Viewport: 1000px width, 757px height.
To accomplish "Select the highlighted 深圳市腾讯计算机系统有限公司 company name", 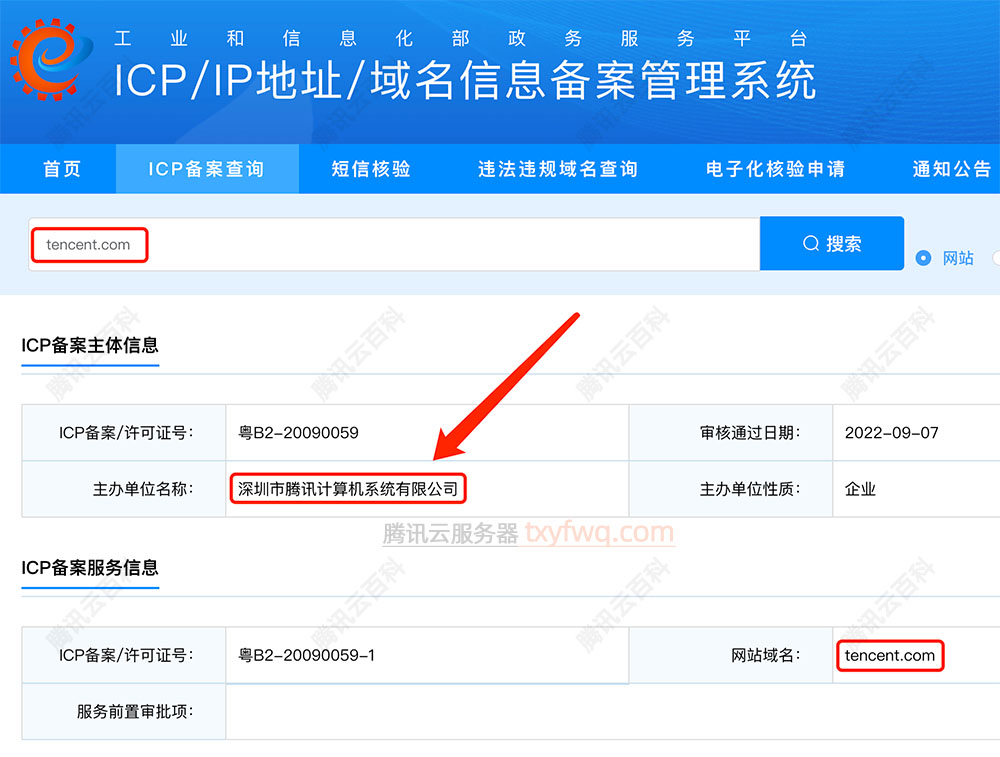I will [347, 488].
